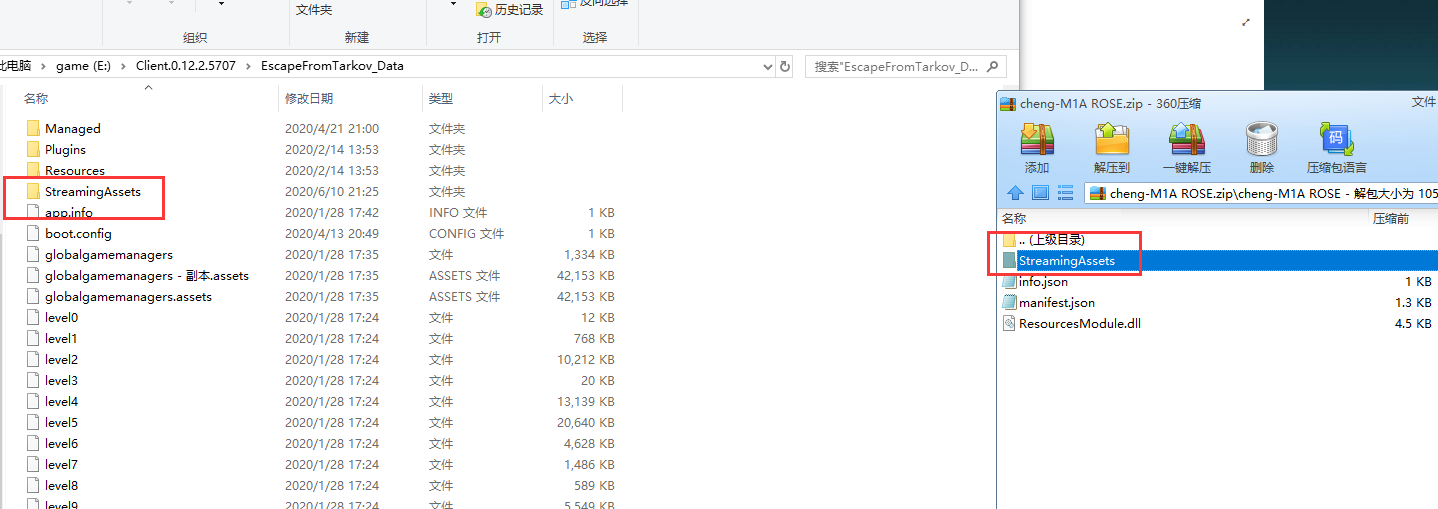Sort Explorer files by 修改日期 column header
This screenshot has width=1438, height=509.
[309, 99]
